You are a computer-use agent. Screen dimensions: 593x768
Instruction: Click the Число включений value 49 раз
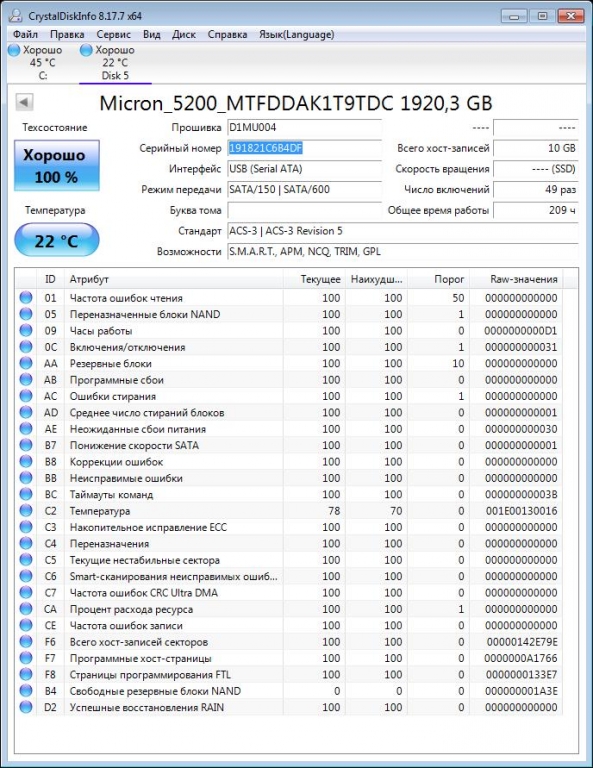pyautogui.click(x=536, y=190)
